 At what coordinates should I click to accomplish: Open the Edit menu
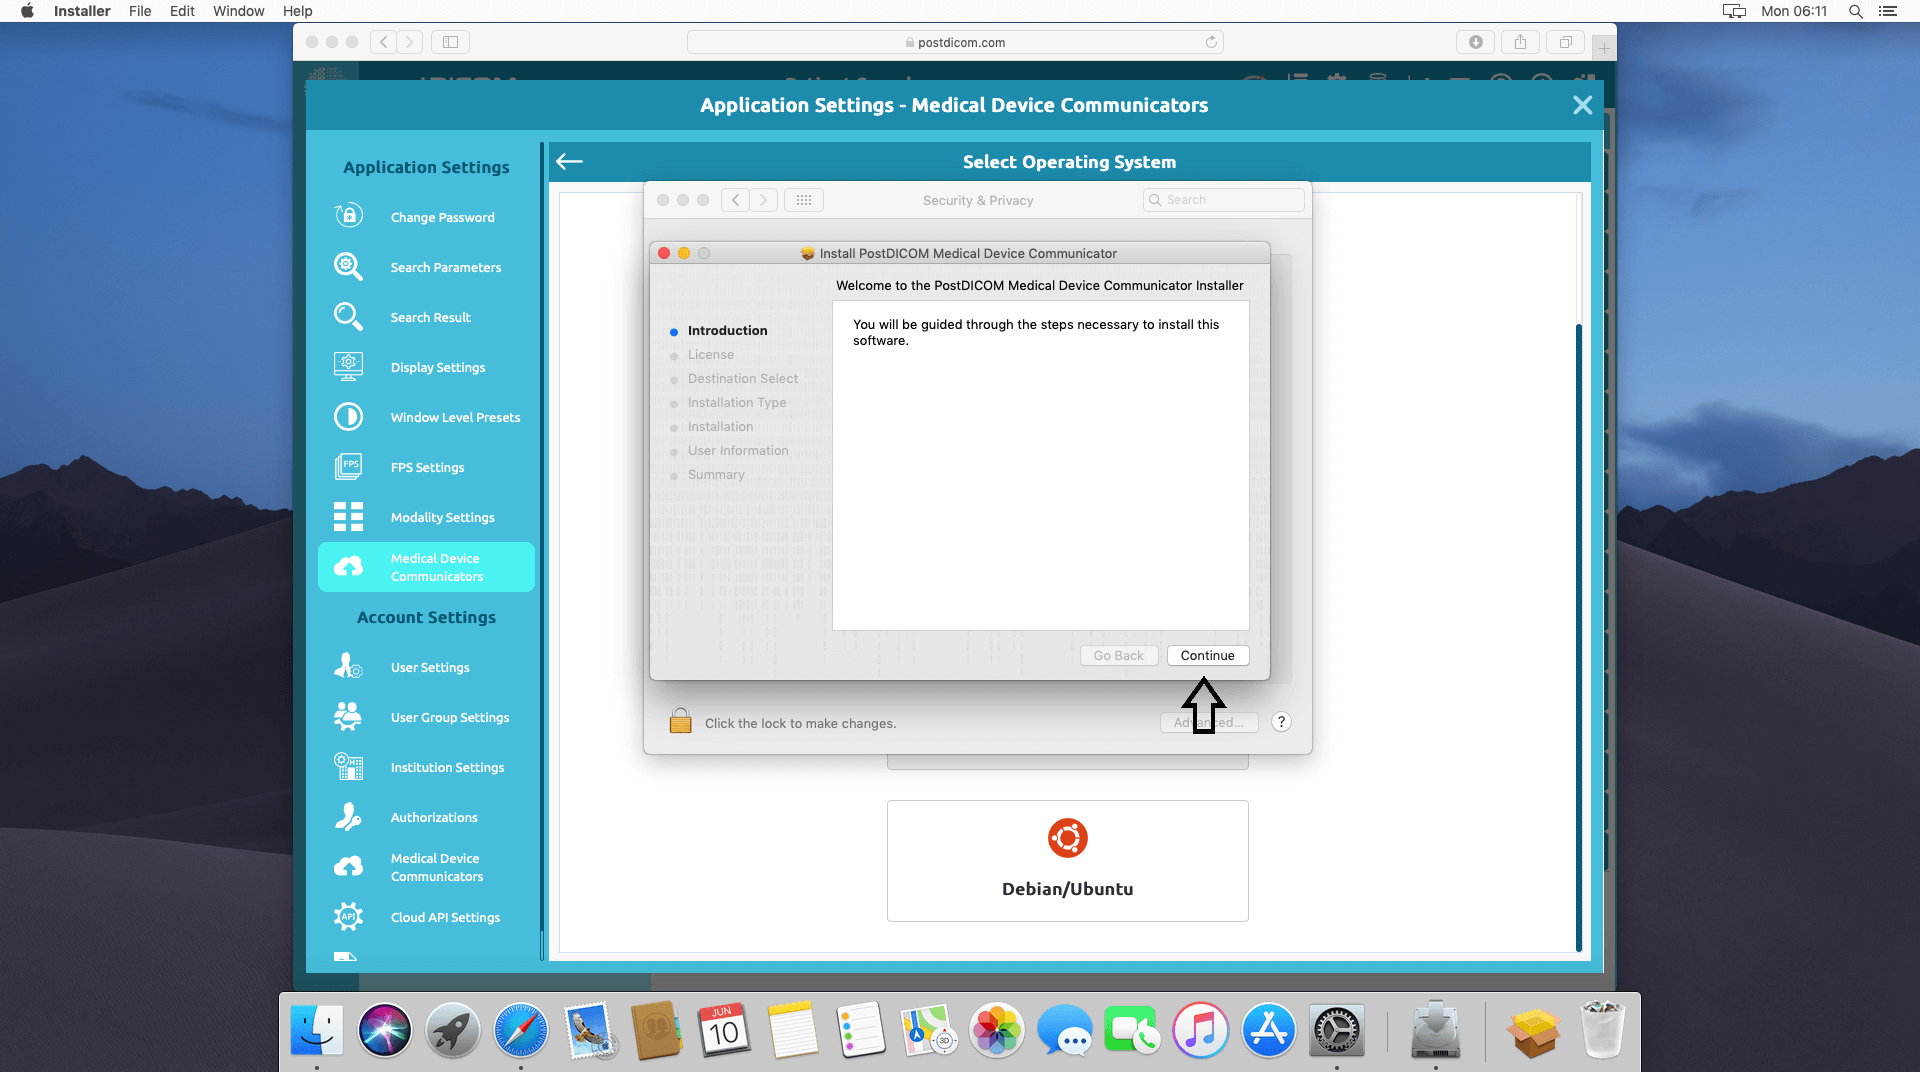click(182, 11)
